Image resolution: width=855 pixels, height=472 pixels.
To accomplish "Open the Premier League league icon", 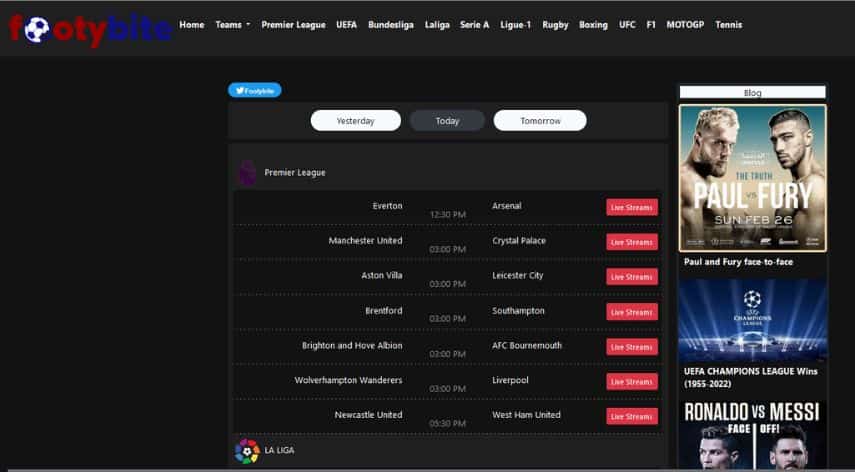I will pos(248,173).
